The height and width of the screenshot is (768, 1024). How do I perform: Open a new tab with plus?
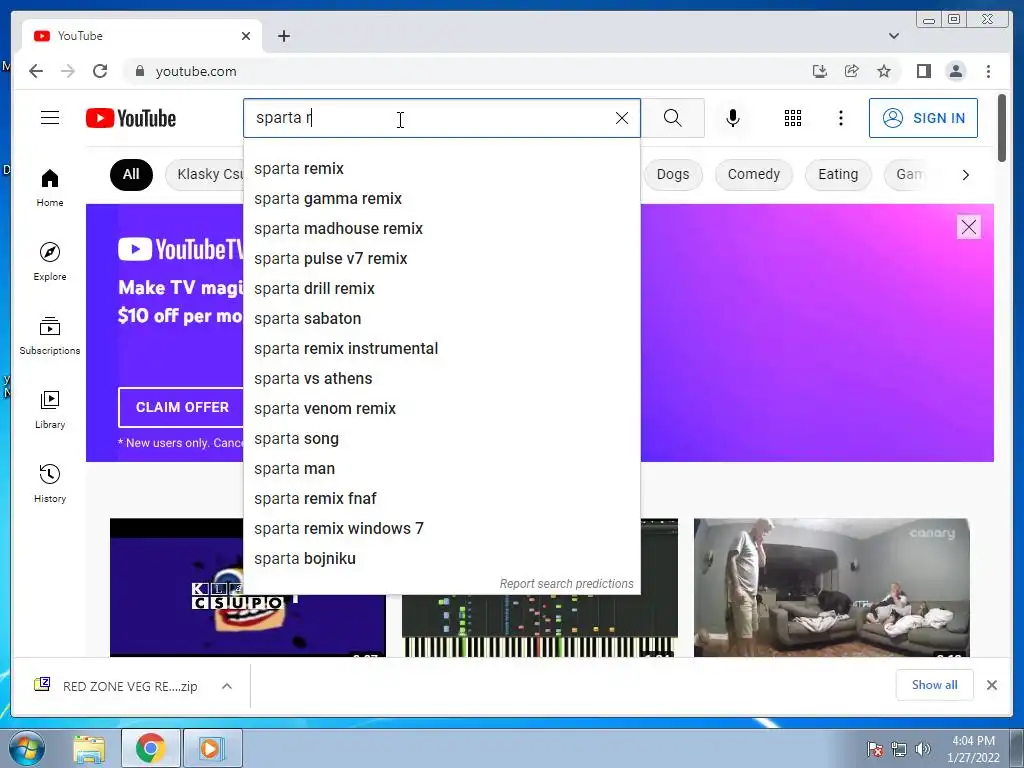(283, 36)
